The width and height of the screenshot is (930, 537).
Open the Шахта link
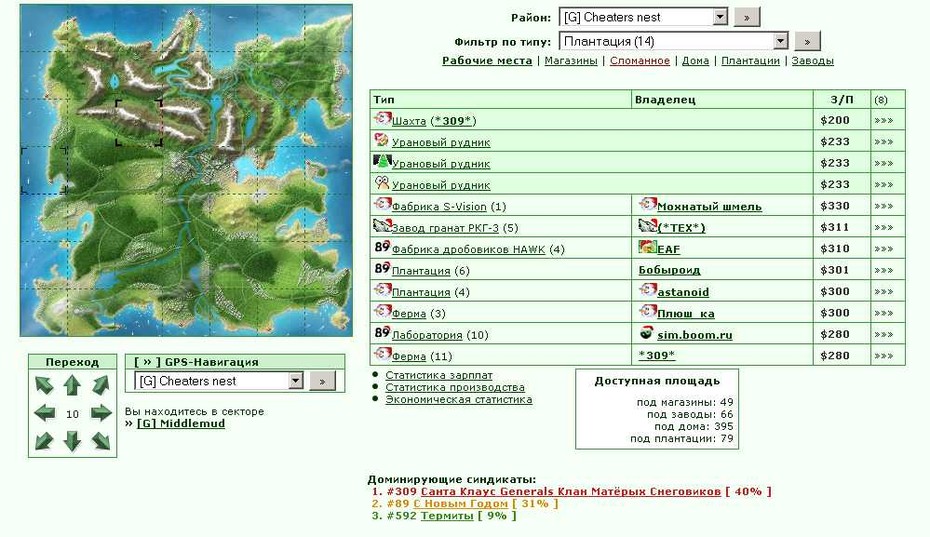tap(409, 121)
